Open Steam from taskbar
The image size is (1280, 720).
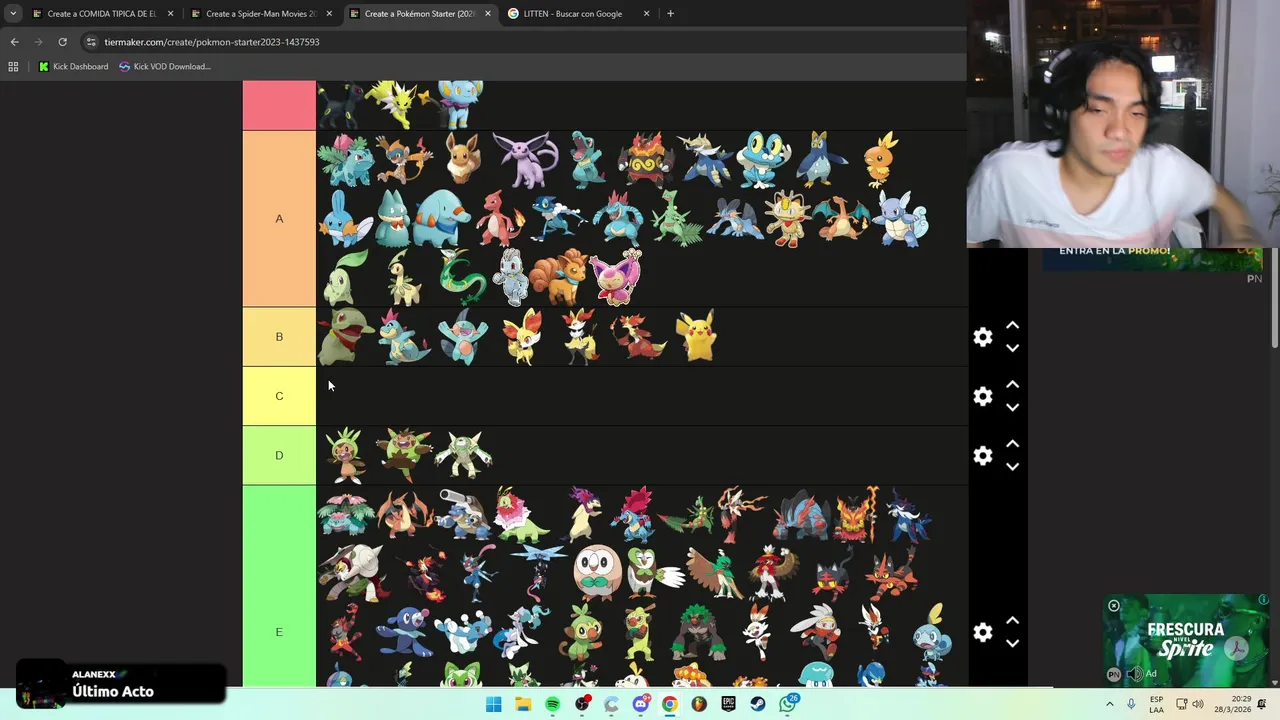pyautogui.click(x=758, y=704)
